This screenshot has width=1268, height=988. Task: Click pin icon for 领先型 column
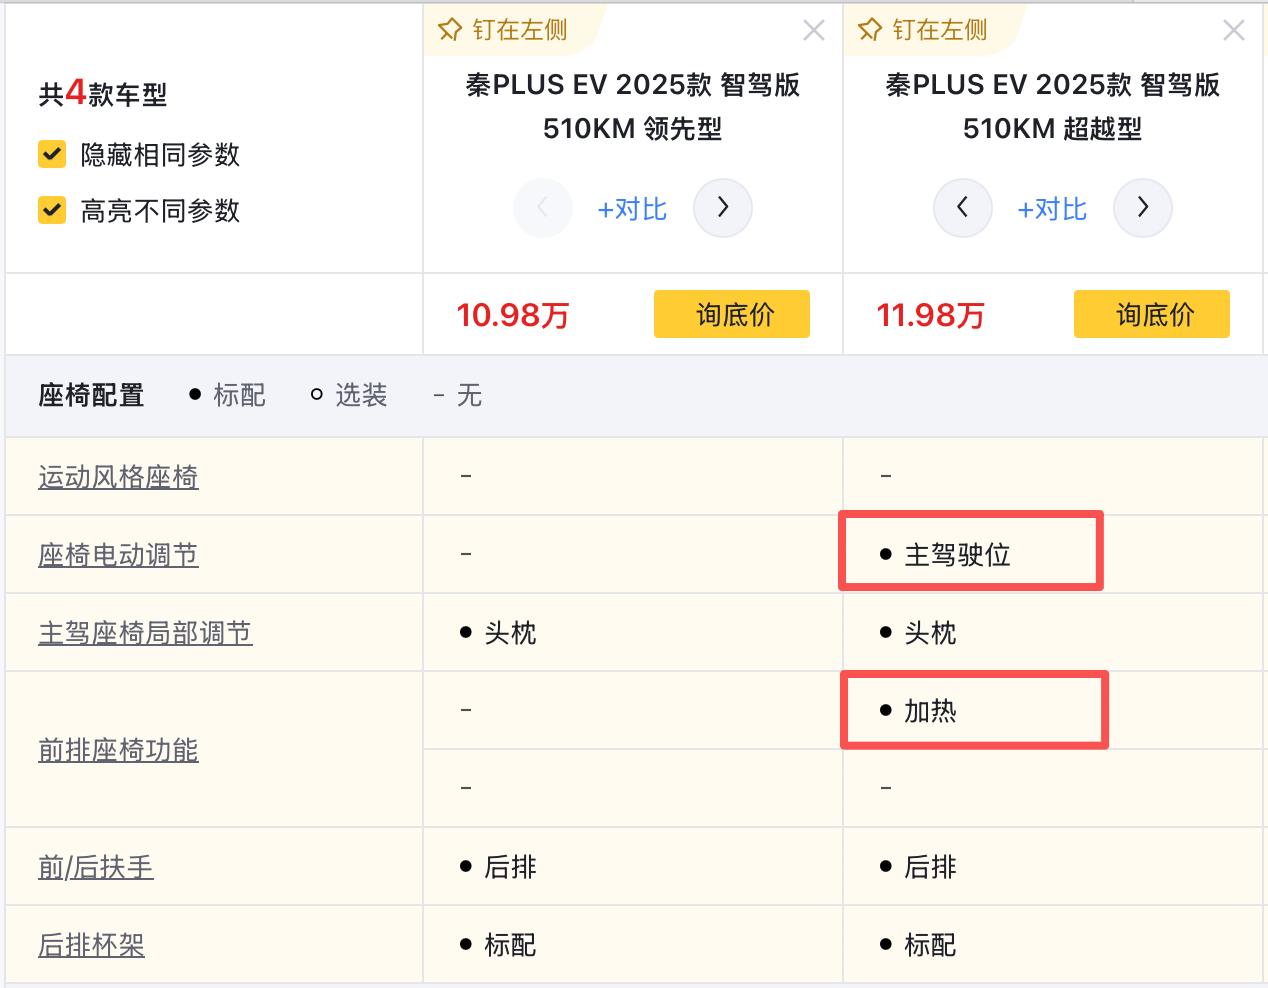coord(450,30)
